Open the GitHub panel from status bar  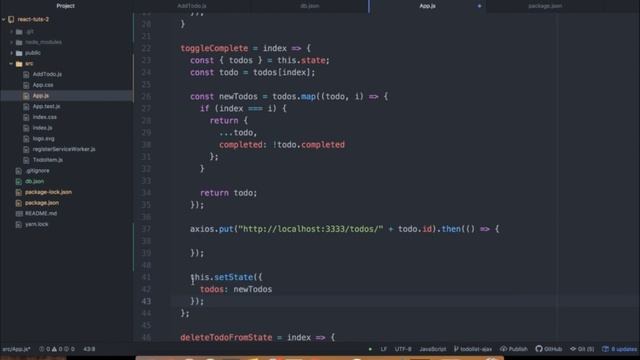549,349
